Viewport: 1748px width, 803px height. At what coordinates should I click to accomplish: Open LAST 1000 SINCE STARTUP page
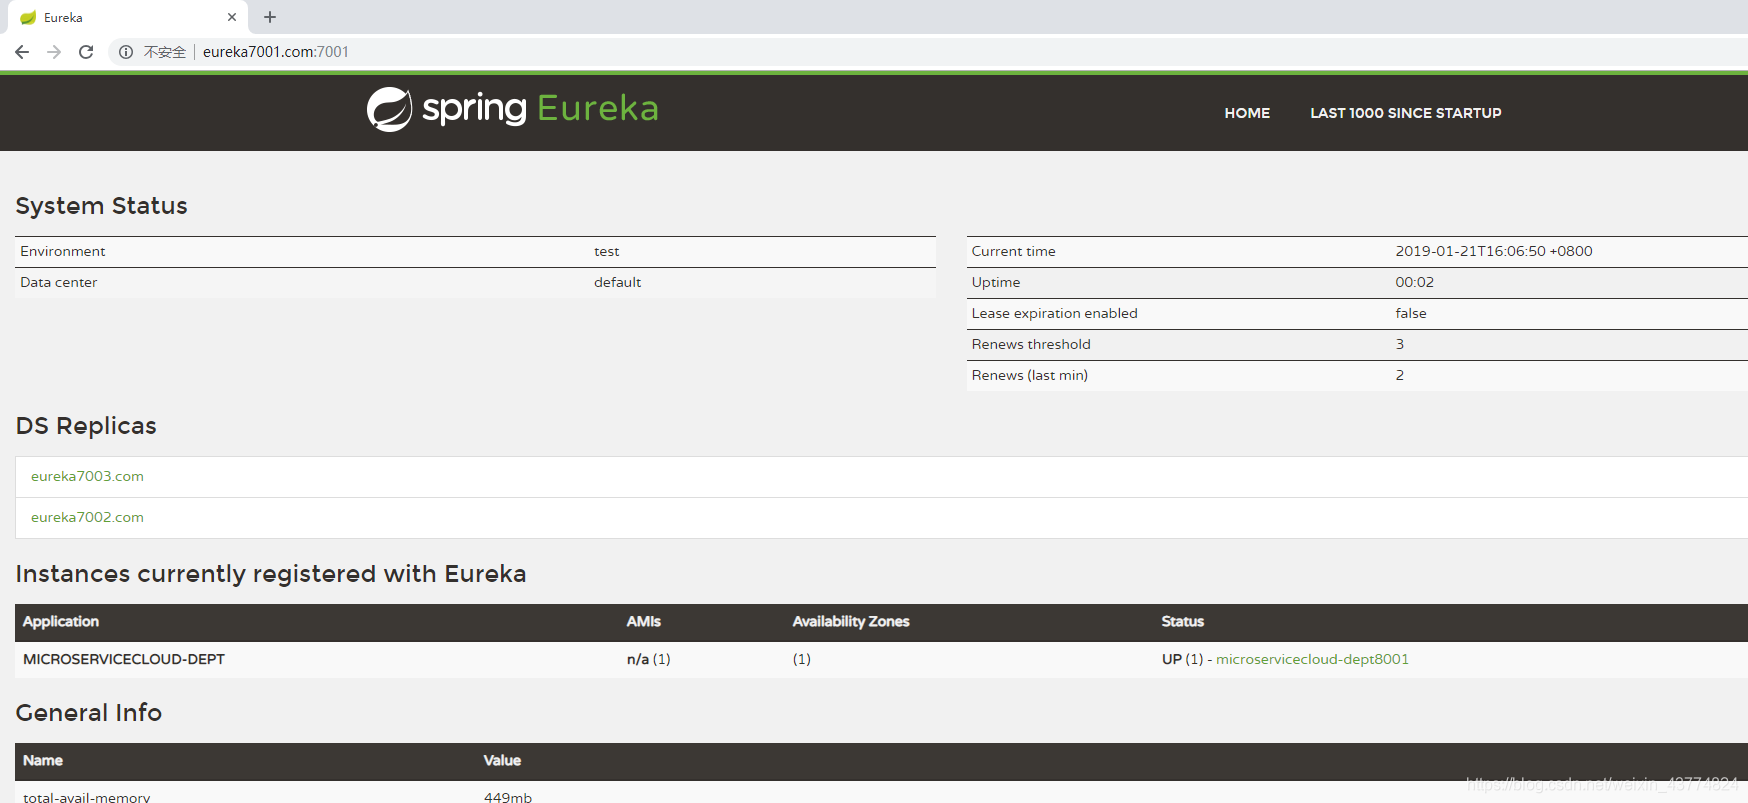[x=1406, y=113]
